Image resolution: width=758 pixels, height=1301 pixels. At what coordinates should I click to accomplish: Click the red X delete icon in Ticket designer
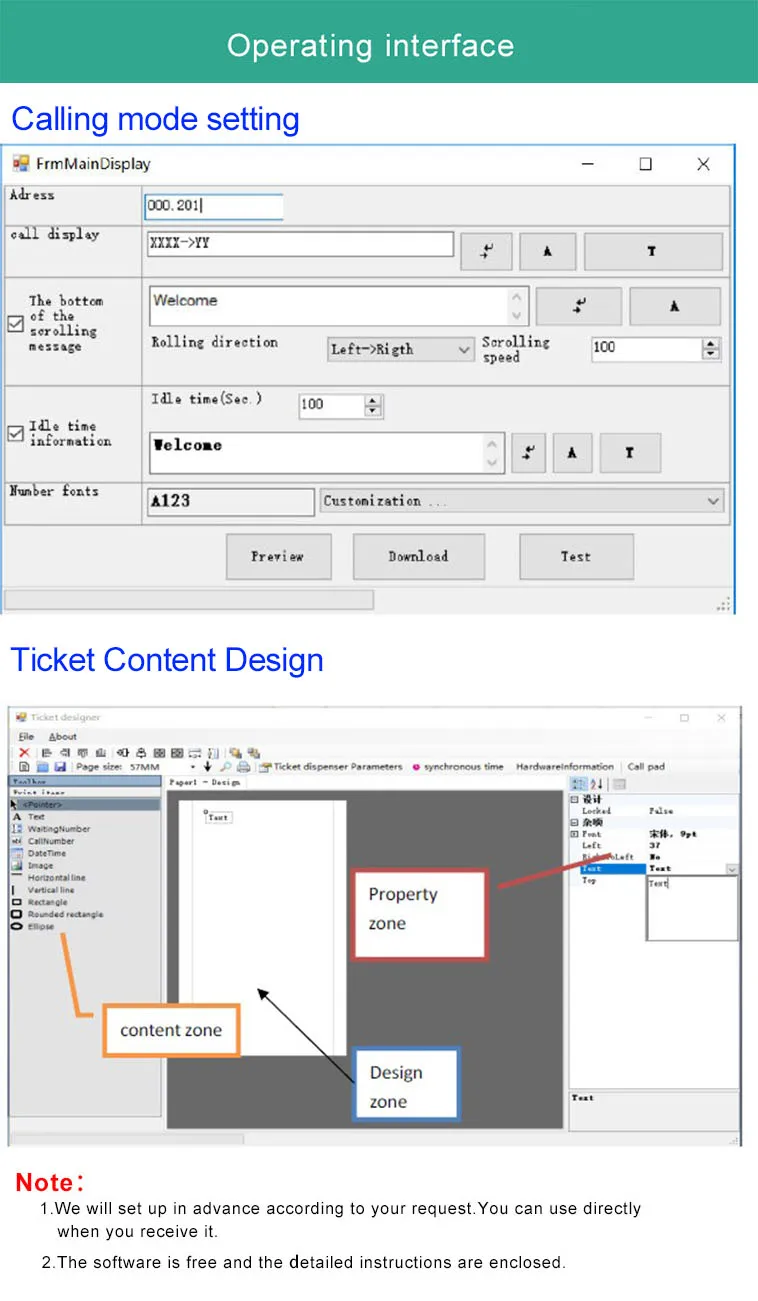tap(24, 752)
